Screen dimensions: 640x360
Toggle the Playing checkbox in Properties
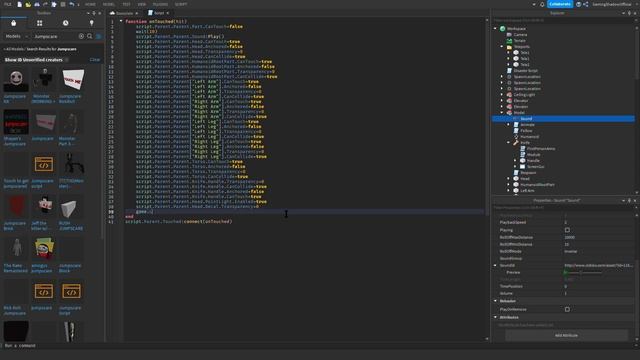[x=567, y=230]
